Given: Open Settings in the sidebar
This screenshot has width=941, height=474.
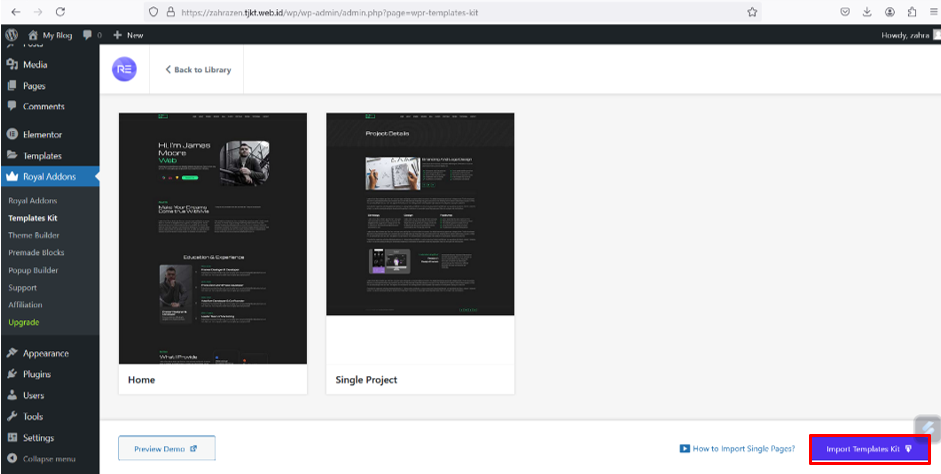Looking at the screenshot, I should pyautogui.click(x=38, y=438).
